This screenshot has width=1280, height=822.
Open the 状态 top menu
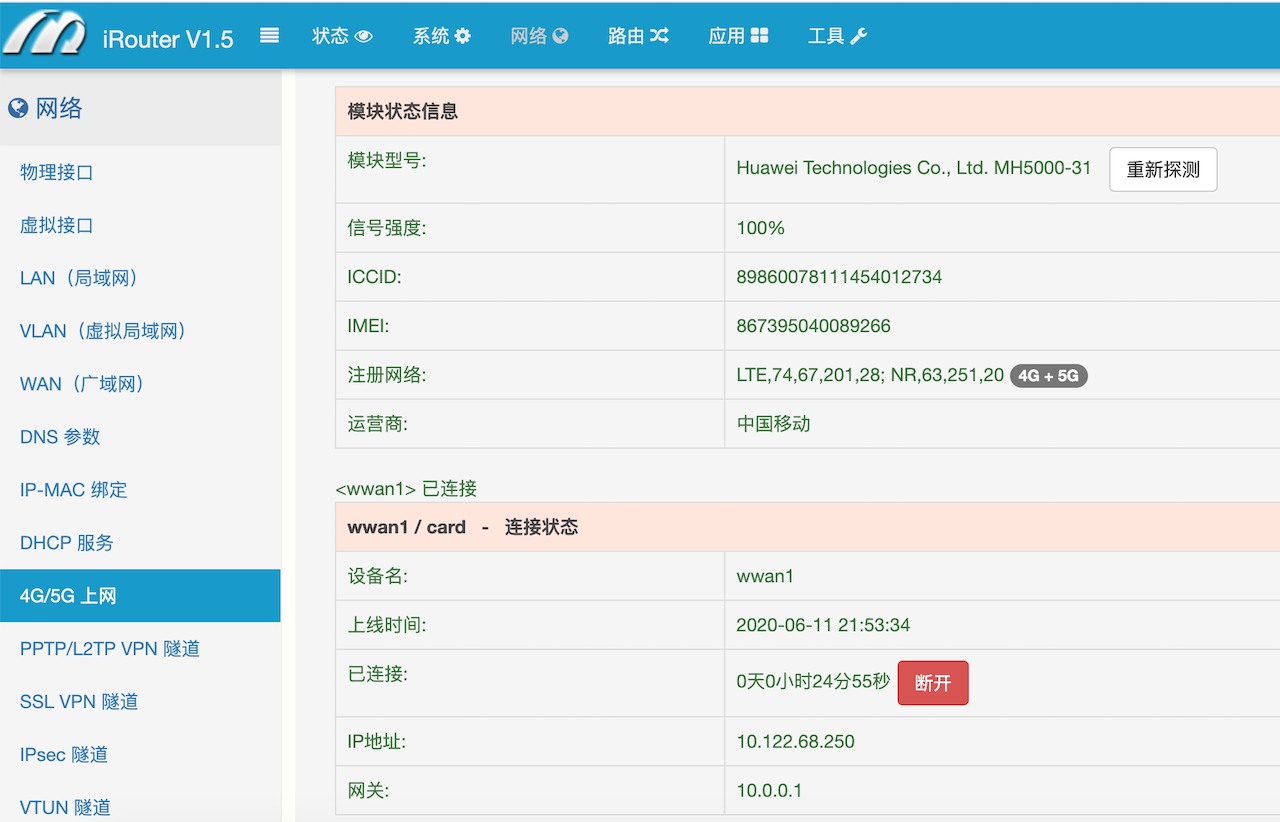click(331, 37)
